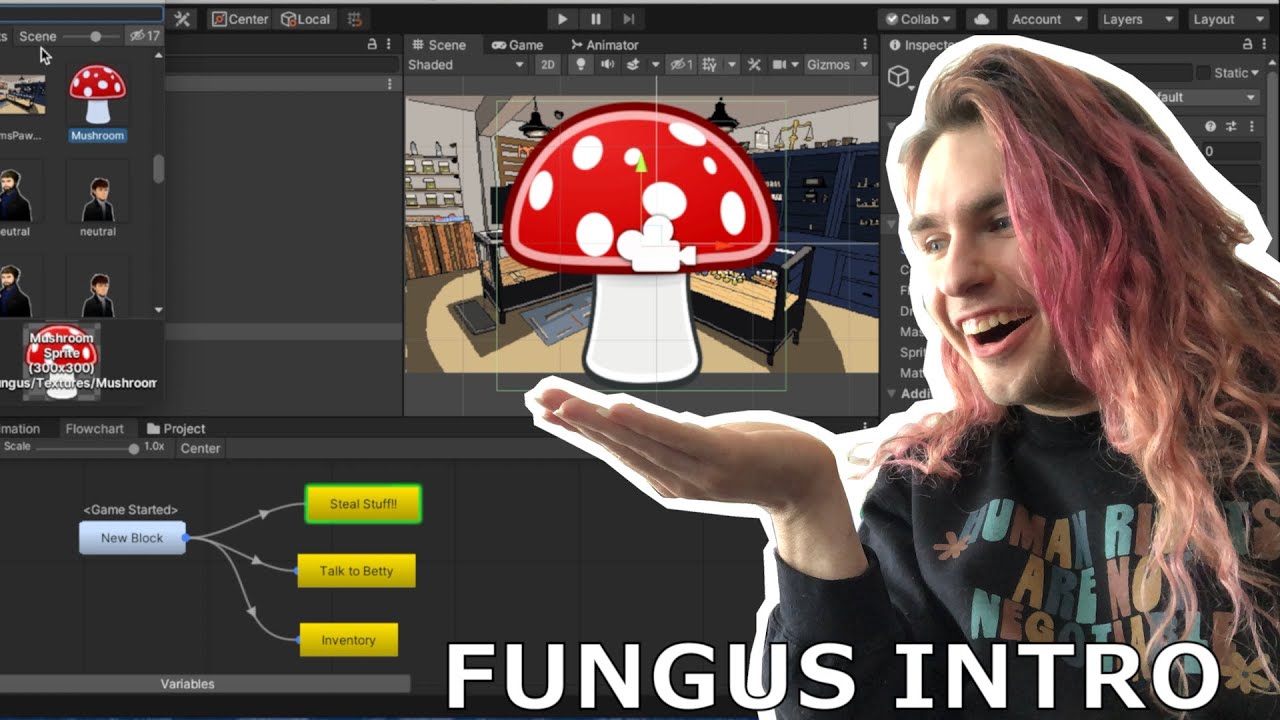Toggle scene audio speaker icon
Screen dimensions: 1280x720
(606, 64)
